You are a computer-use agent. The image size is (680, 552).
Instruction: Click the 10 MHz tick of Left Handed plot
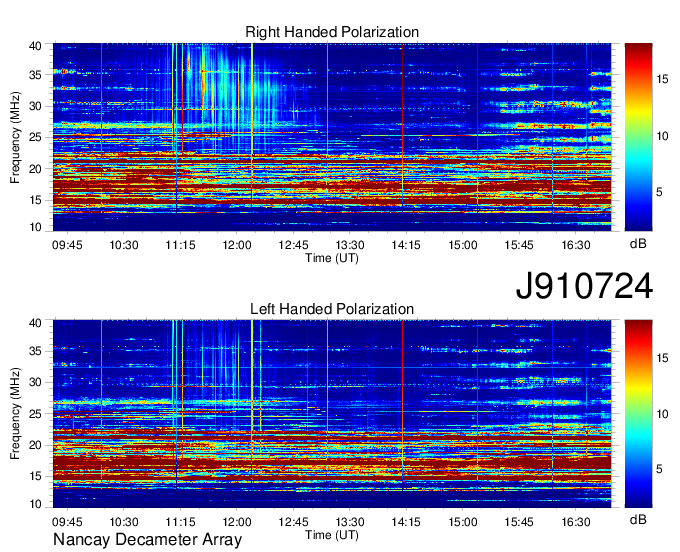coord(36,504)
